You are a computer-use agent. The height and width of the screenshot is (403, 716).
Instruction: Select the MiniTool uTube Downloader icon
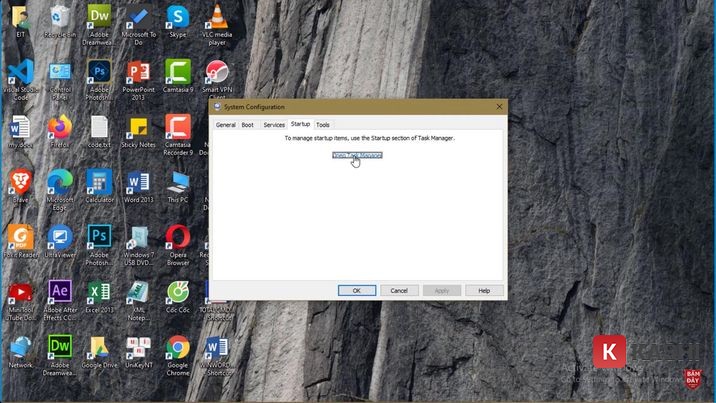pos(21,300)
